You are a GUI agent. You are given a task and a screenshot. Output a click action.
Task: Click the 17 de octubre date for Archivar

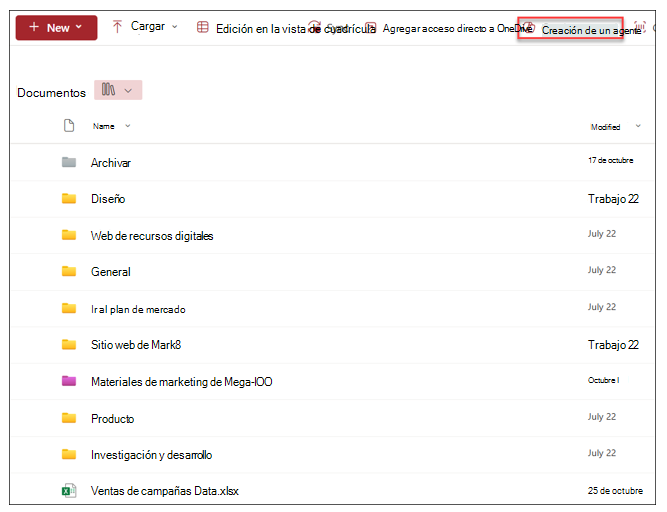tap(611, 160)
